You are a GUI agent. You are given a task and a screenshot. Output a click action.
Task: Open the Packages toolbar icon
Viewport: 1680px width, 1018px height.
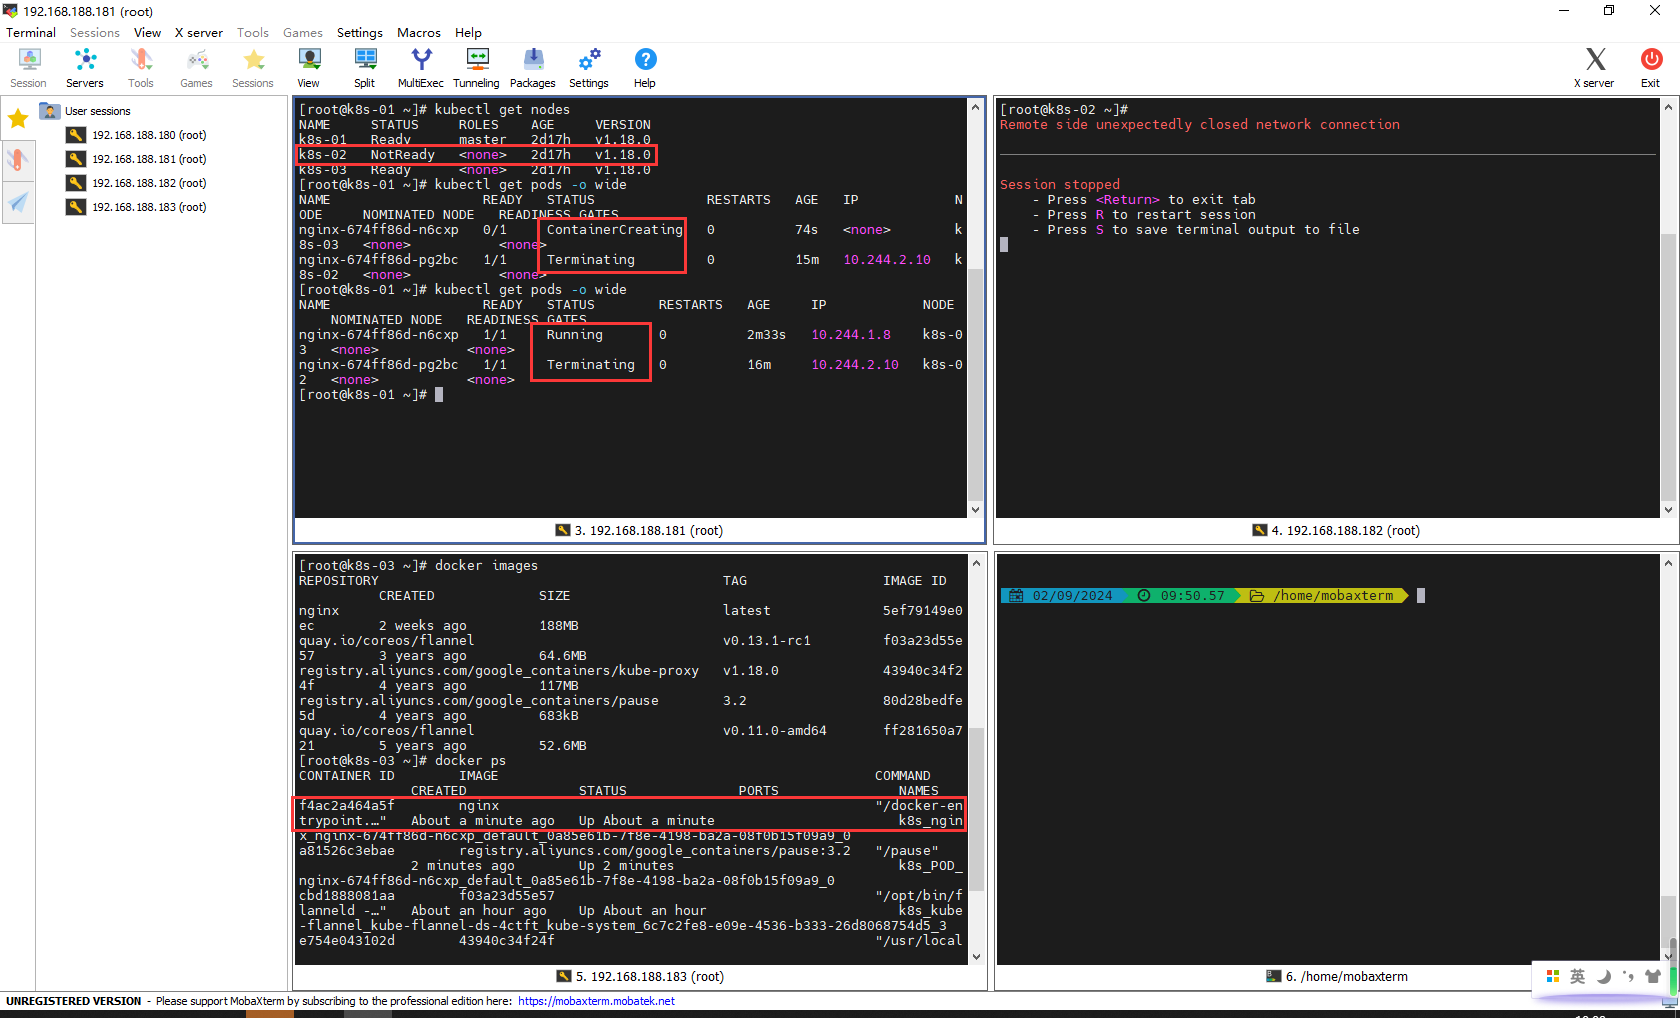533,68
